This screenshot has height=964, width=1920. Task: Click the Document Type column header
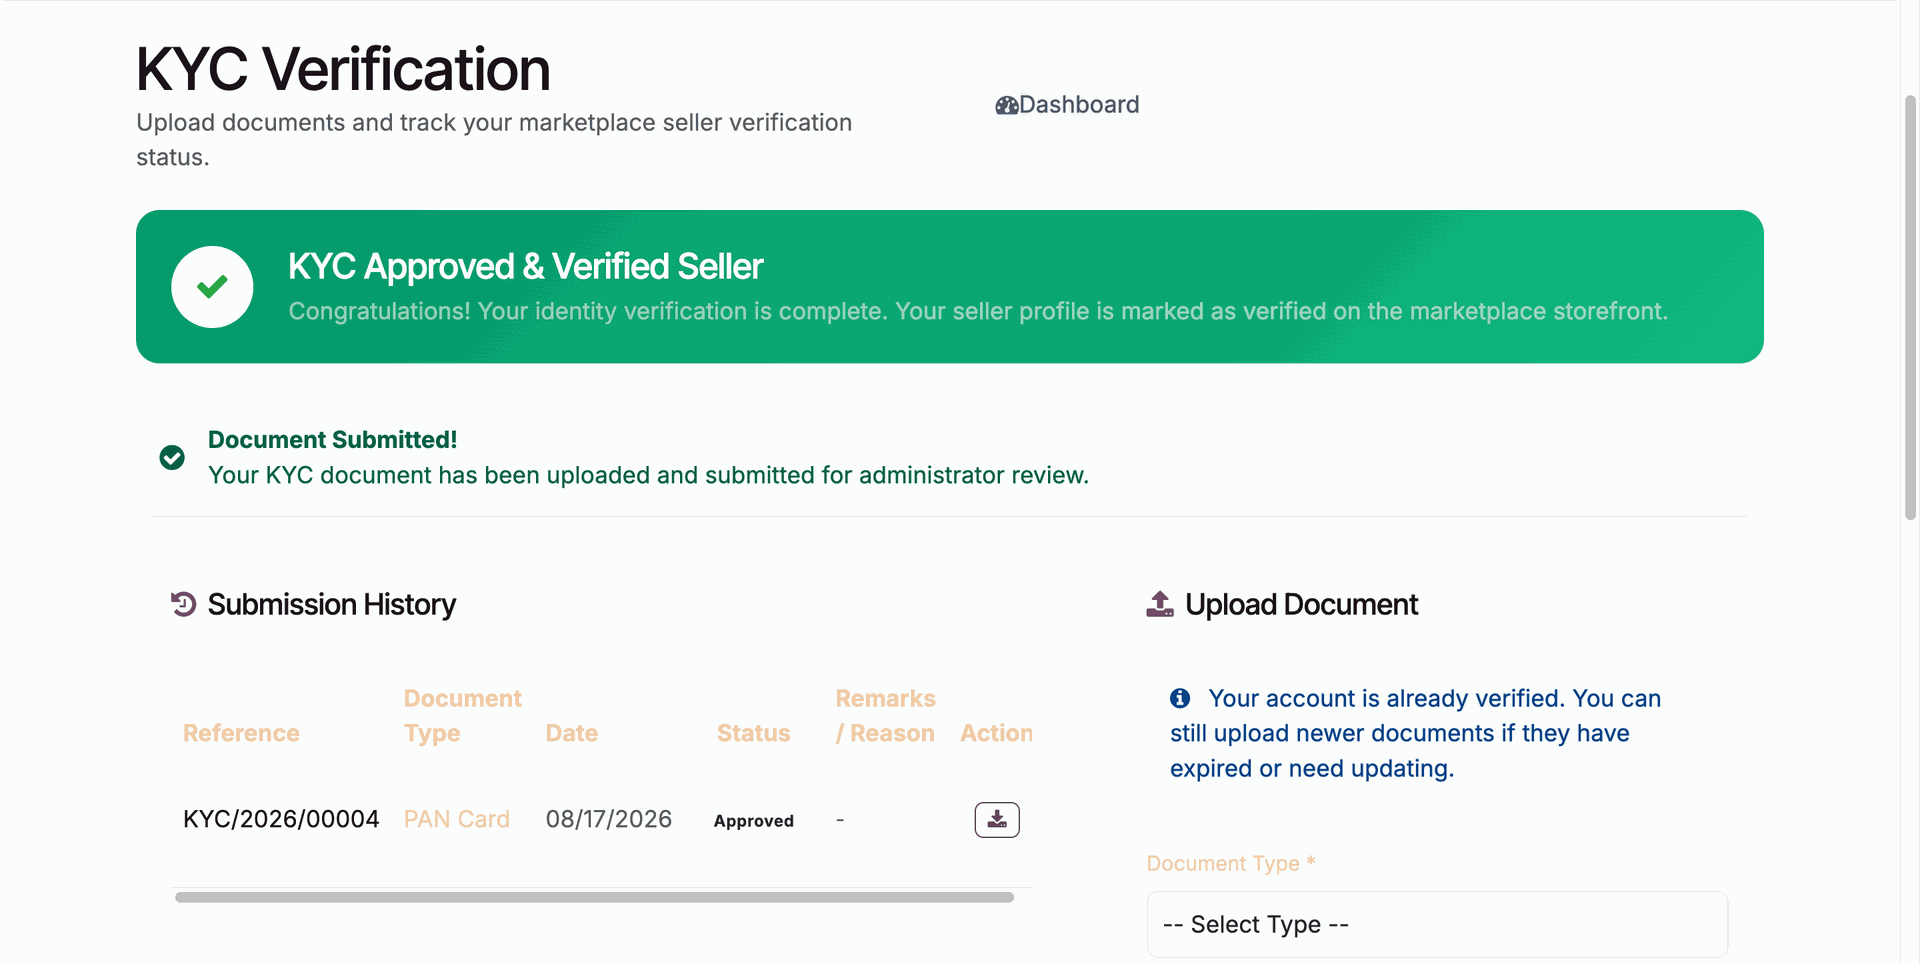point(463,716)
